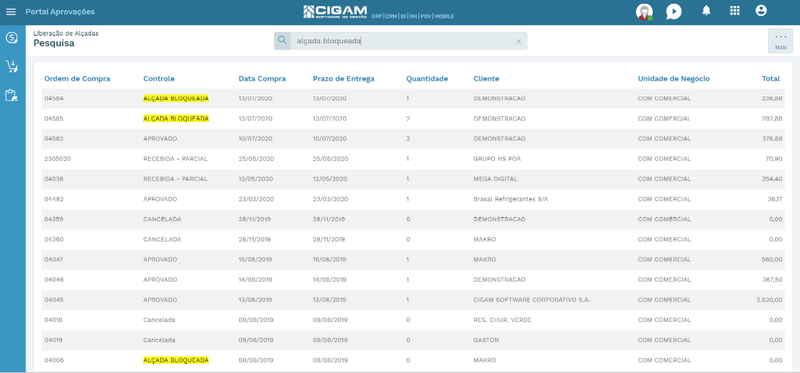Click total value 2.520,00
Viewport: 800px width, 373px height.
pos(769,300)
